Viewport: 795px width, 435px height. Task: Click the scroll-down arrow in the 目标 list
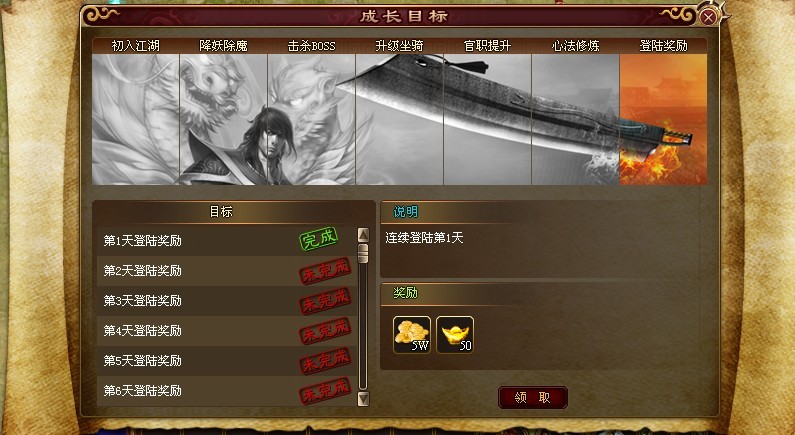click(363, 399)
